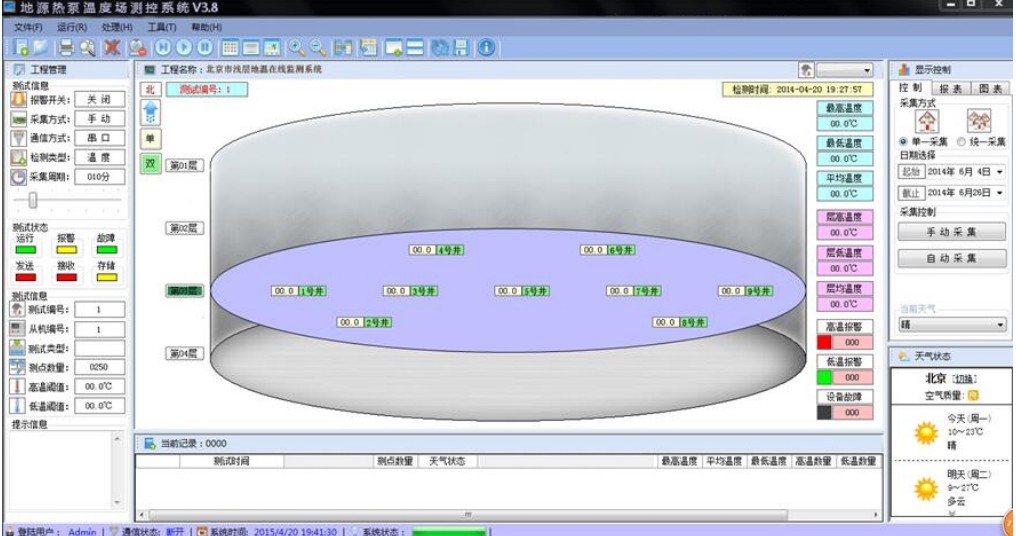The width and height of the screenshot is (1016, 536).
Task: Click the 切换 city switch link
Action: (965, 379)
